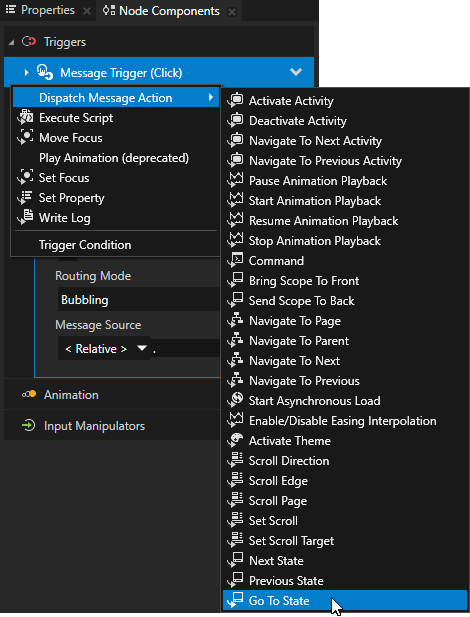Click Send Scope To Back icon
The image size is (470, 617).
[x=236, y=300]
